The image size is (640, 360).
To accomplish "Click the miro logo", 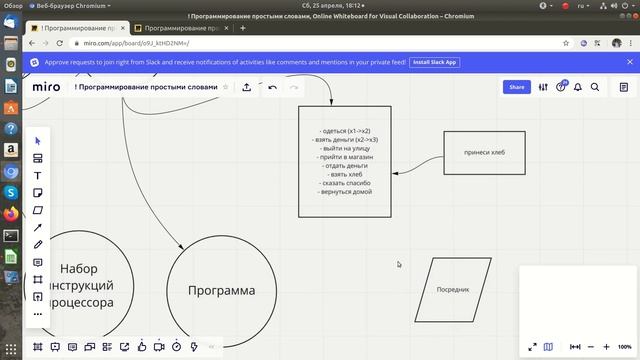I will (x=46, y=87).
